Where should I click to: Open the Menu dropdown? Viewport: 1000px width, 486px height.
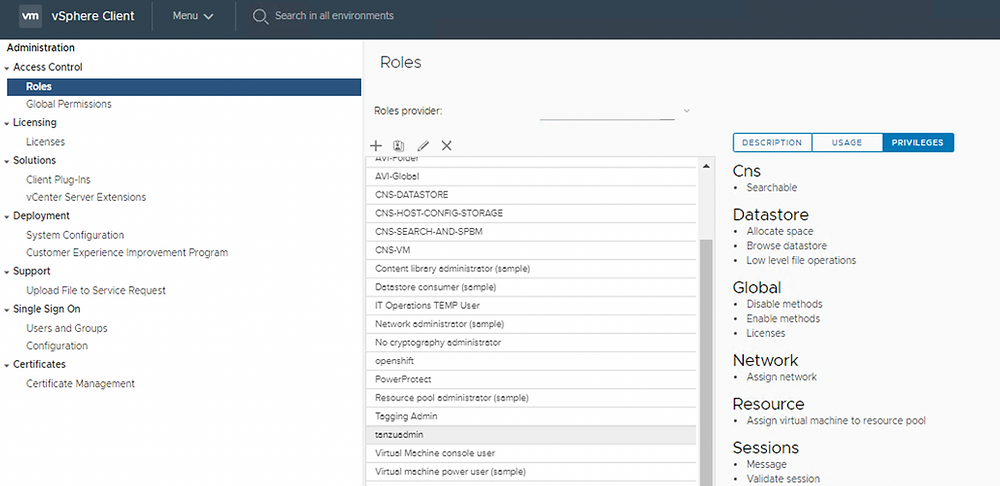[193, 16]
